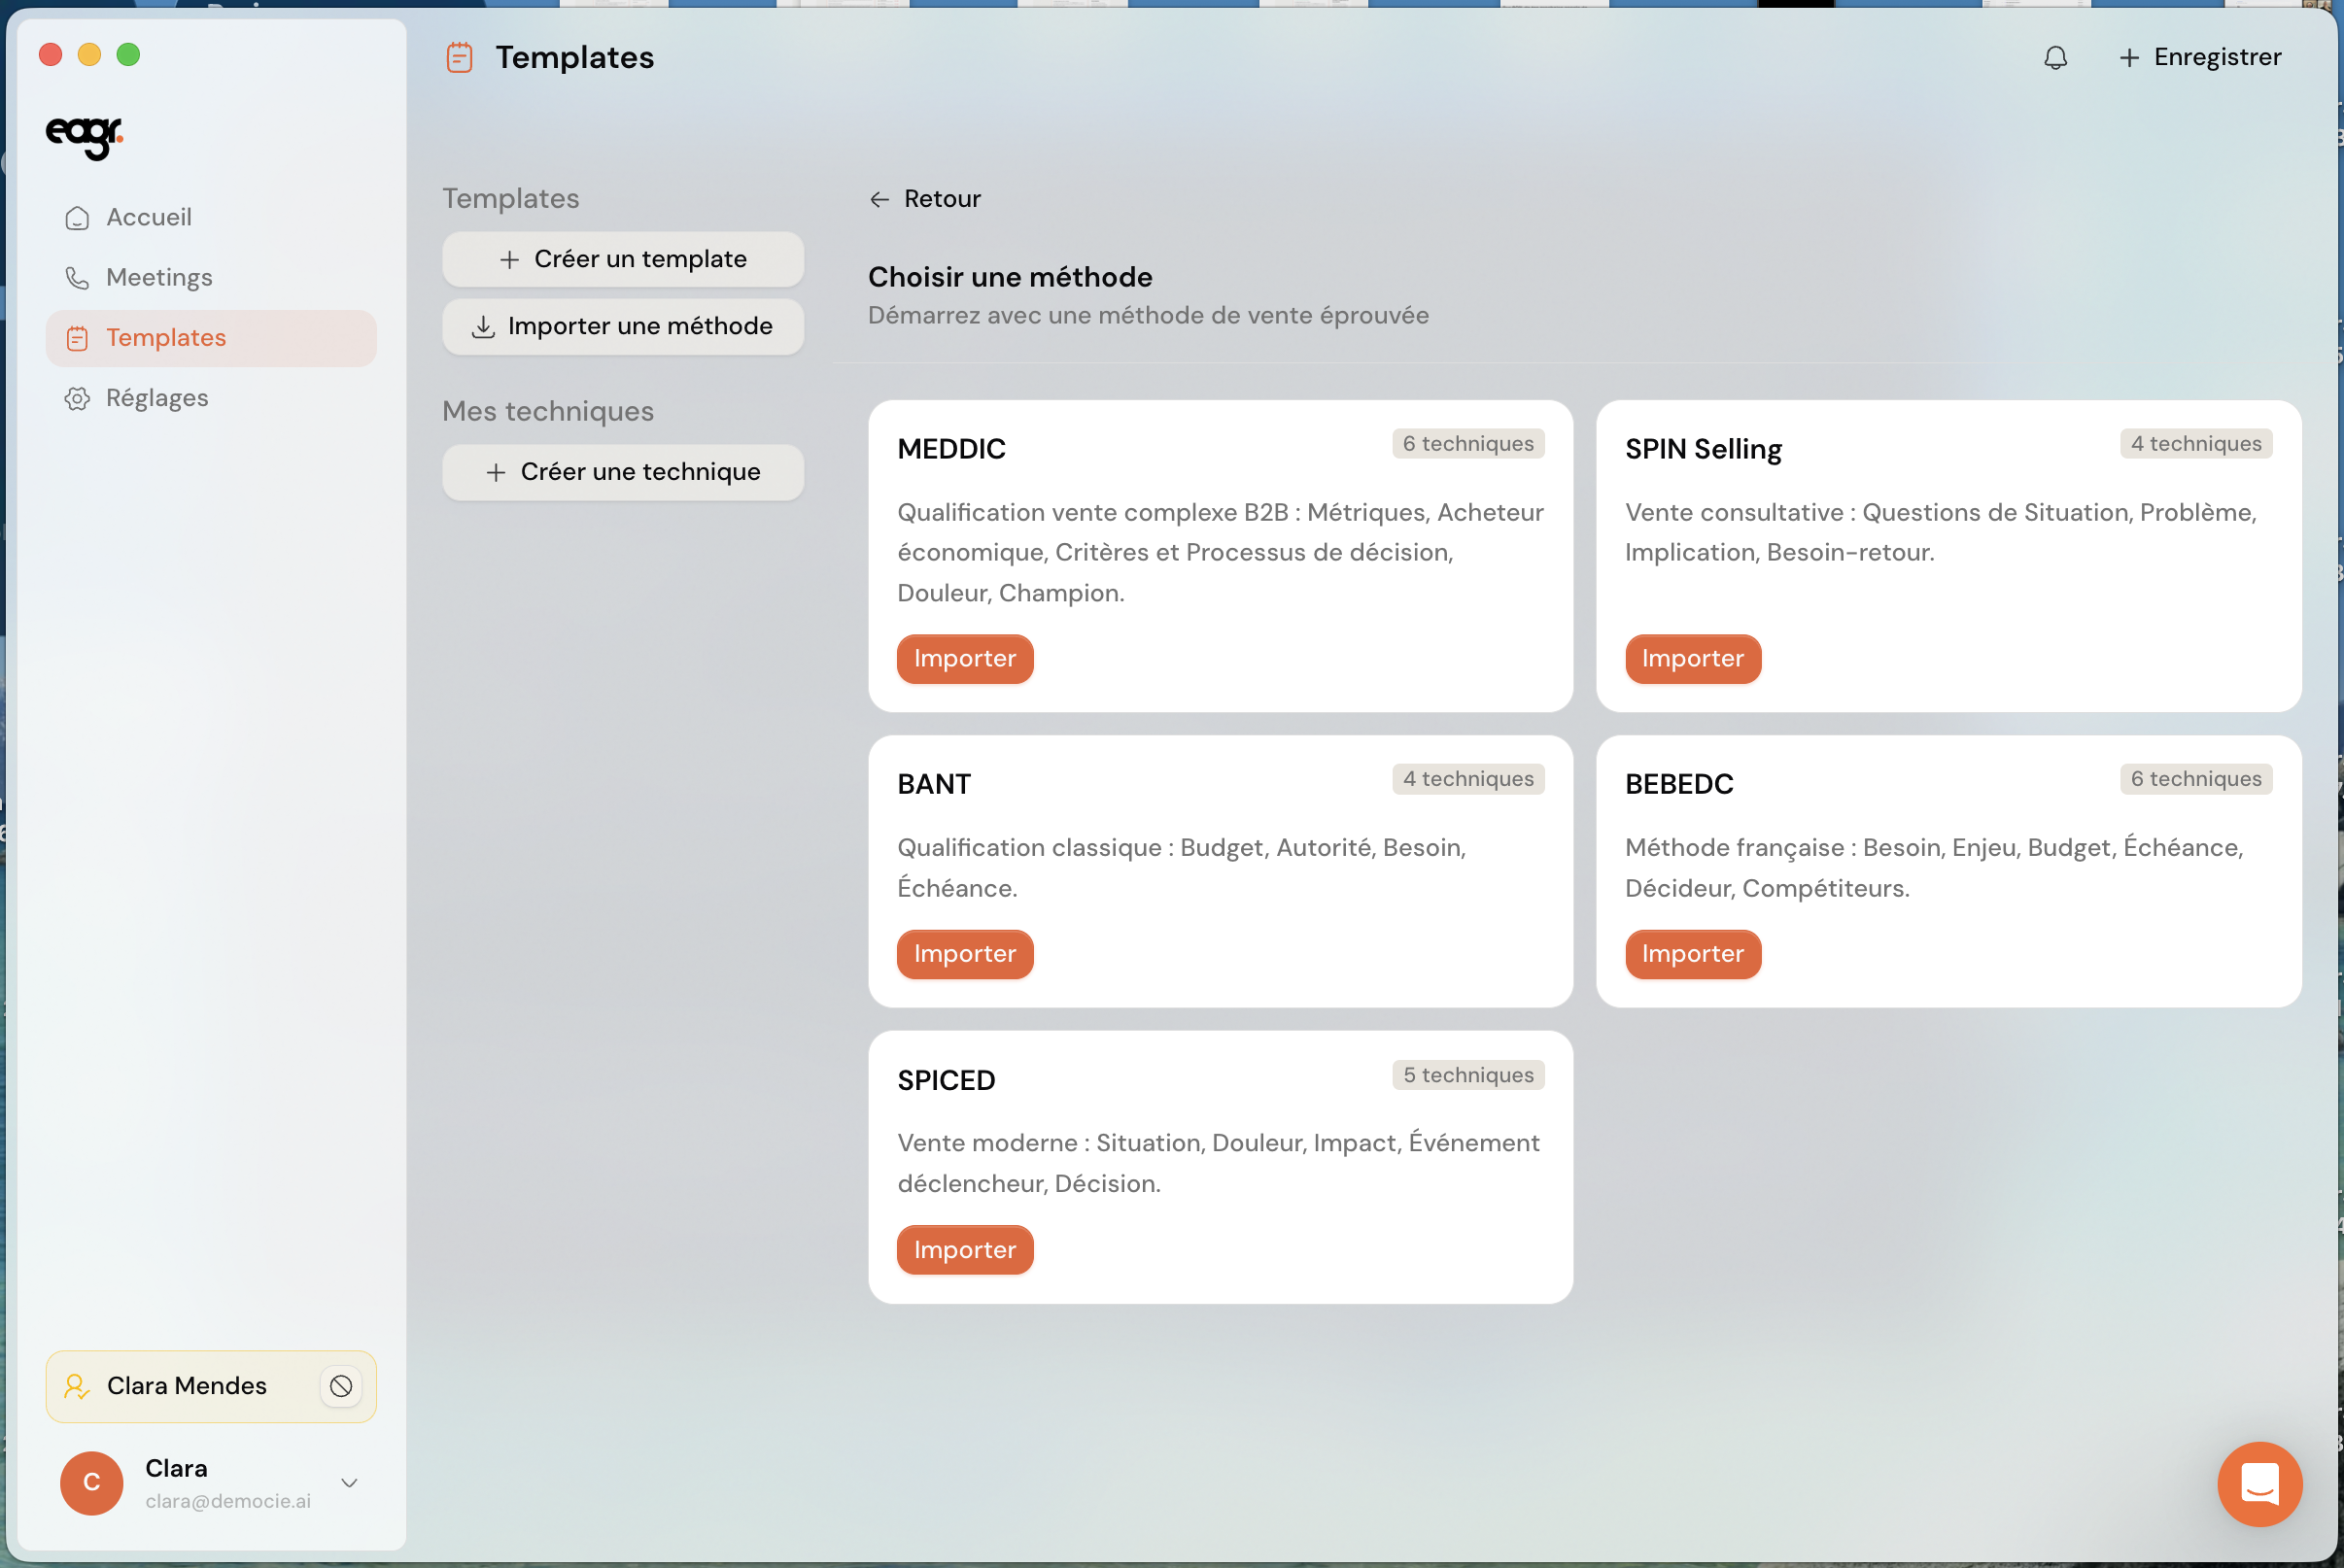
Task: Click the Mes techniques section label
Action: [548, 411]
